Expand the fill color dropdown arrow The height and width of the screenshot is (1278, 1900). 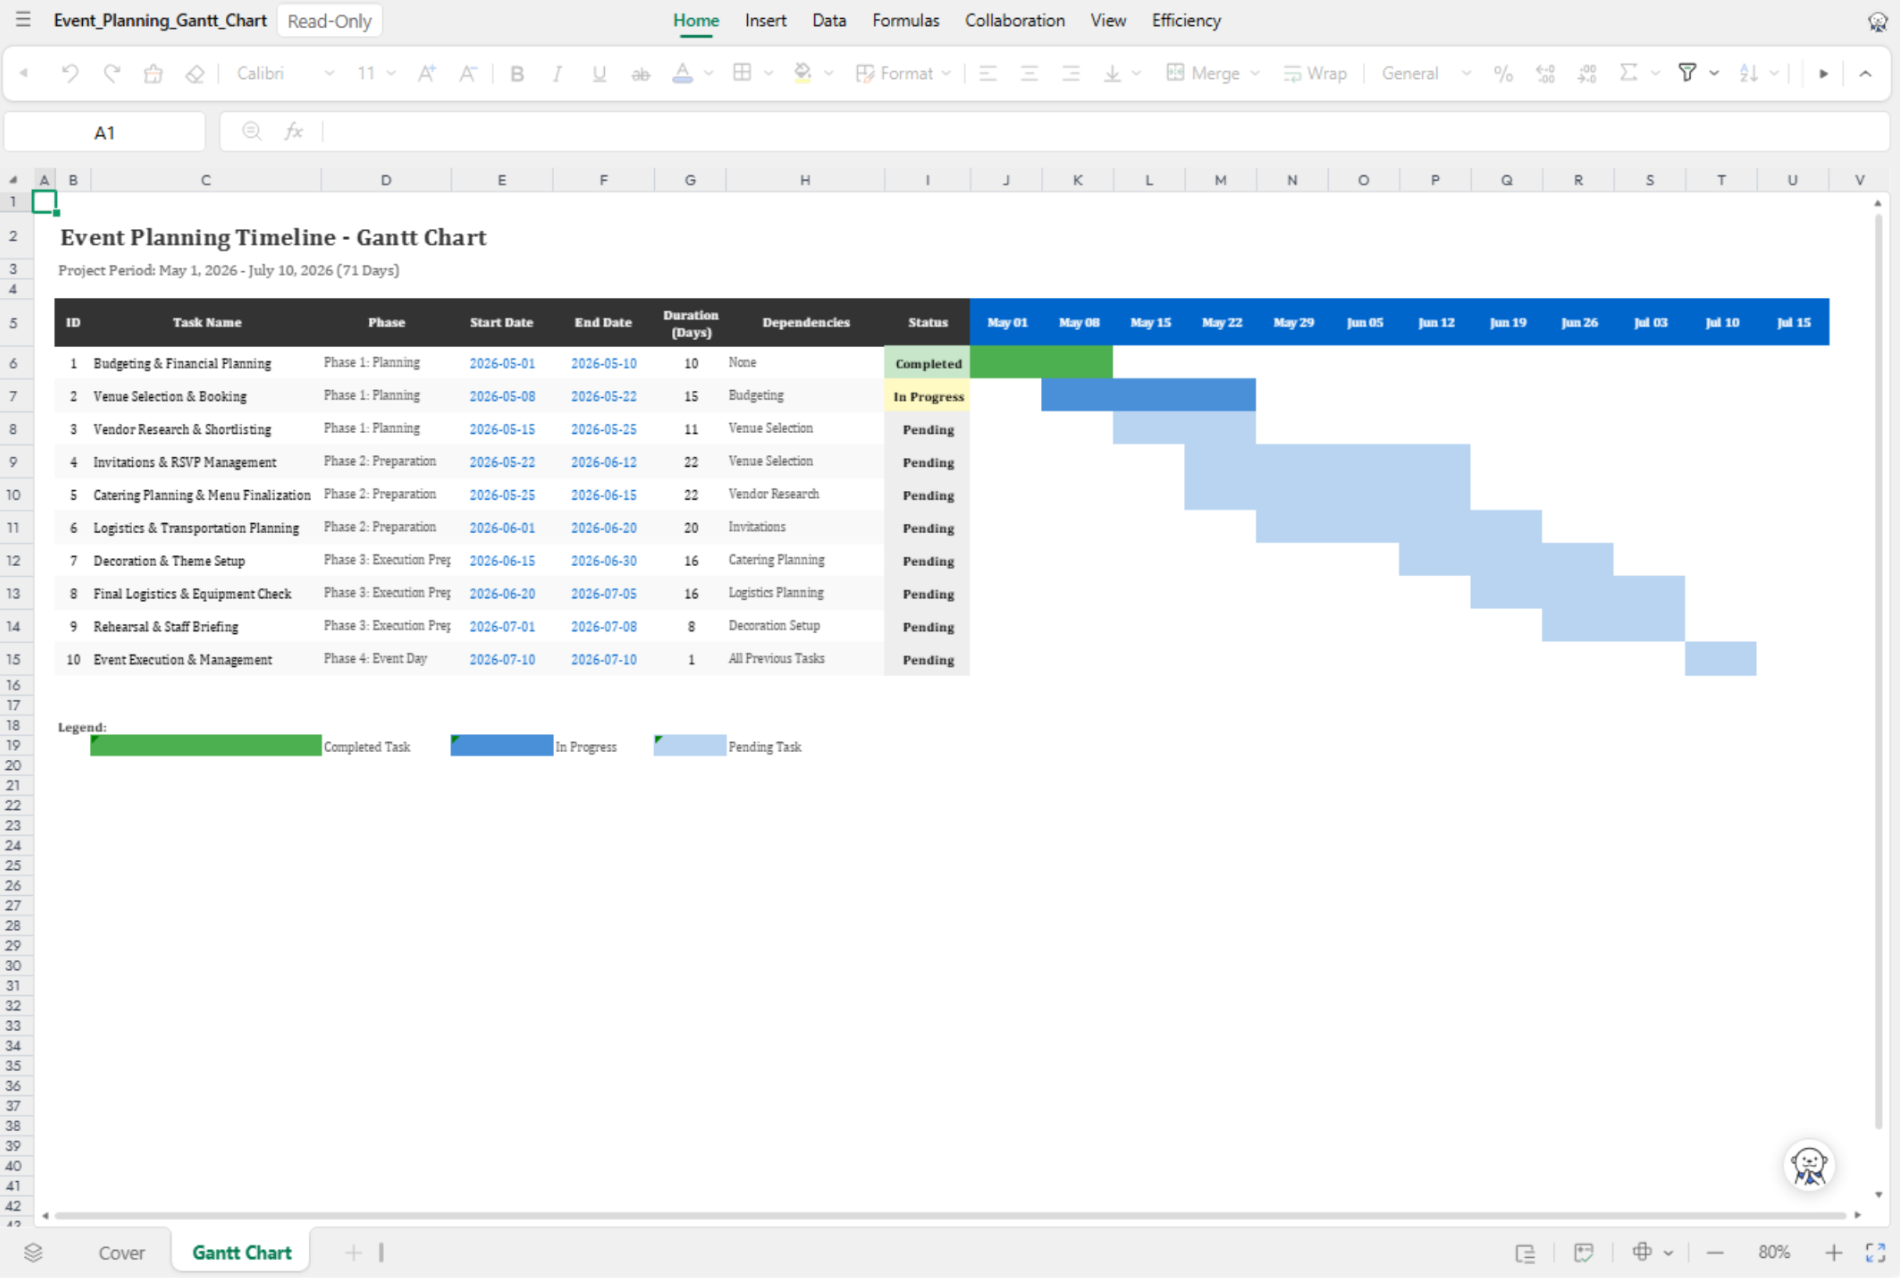click(x=828, y=73)
